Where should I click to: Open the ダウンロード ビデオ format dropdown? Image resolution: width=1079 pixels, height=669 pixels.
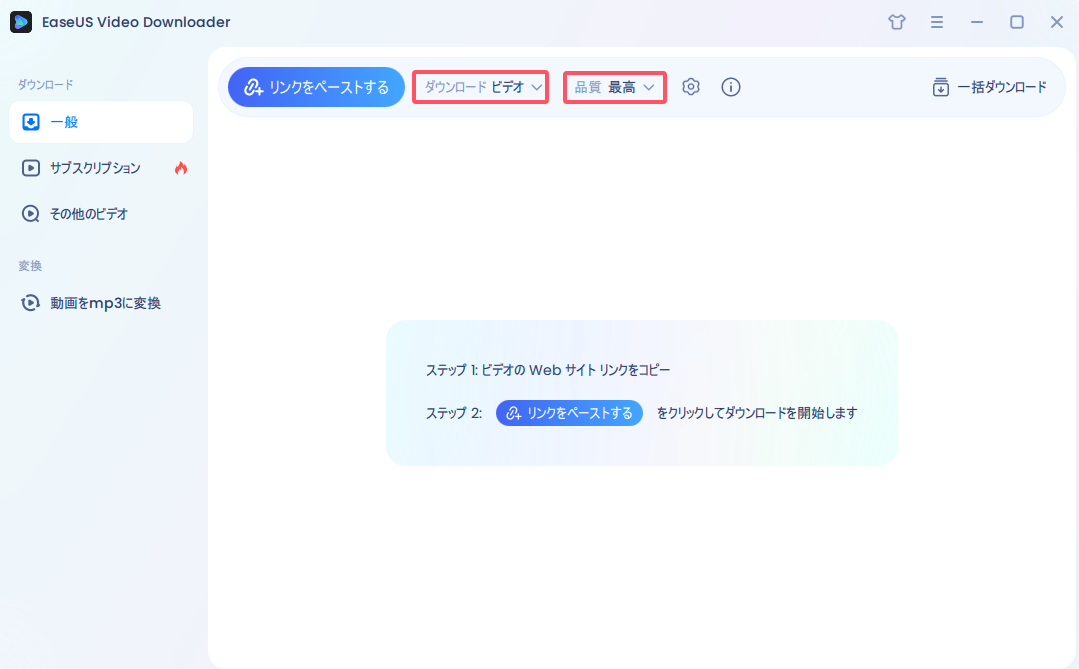[x=480, y=87]
